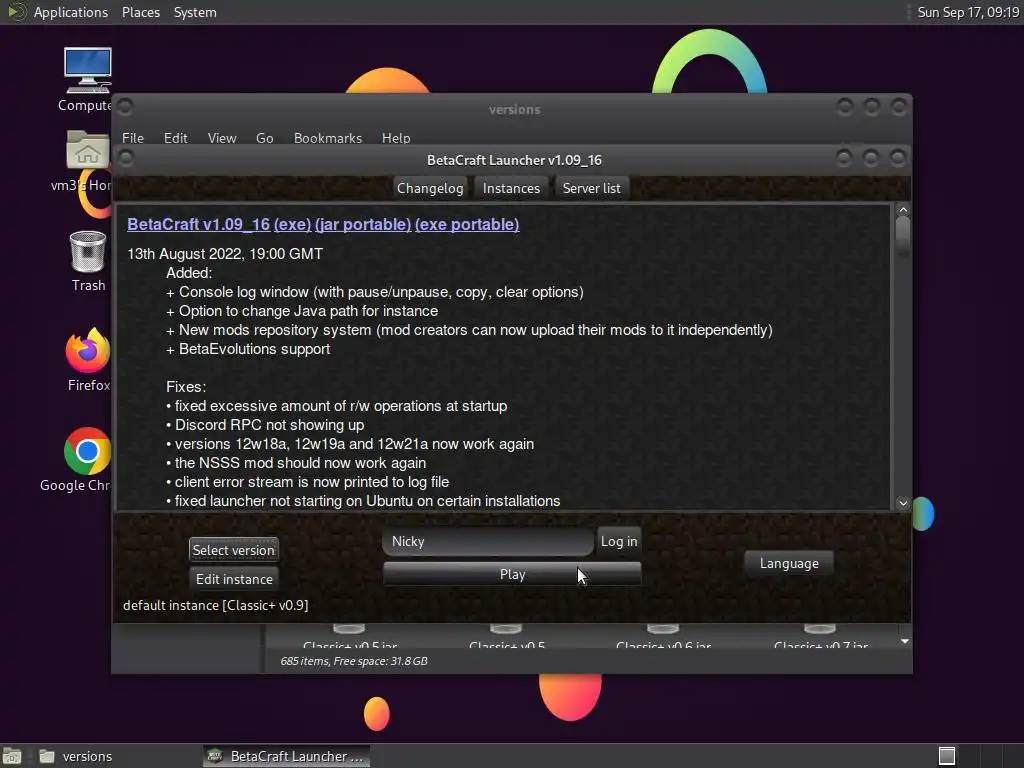Viewport: 1024px width, 768px height.
Task: Click the BetaEvolutions support line
Action: point(248,349)
